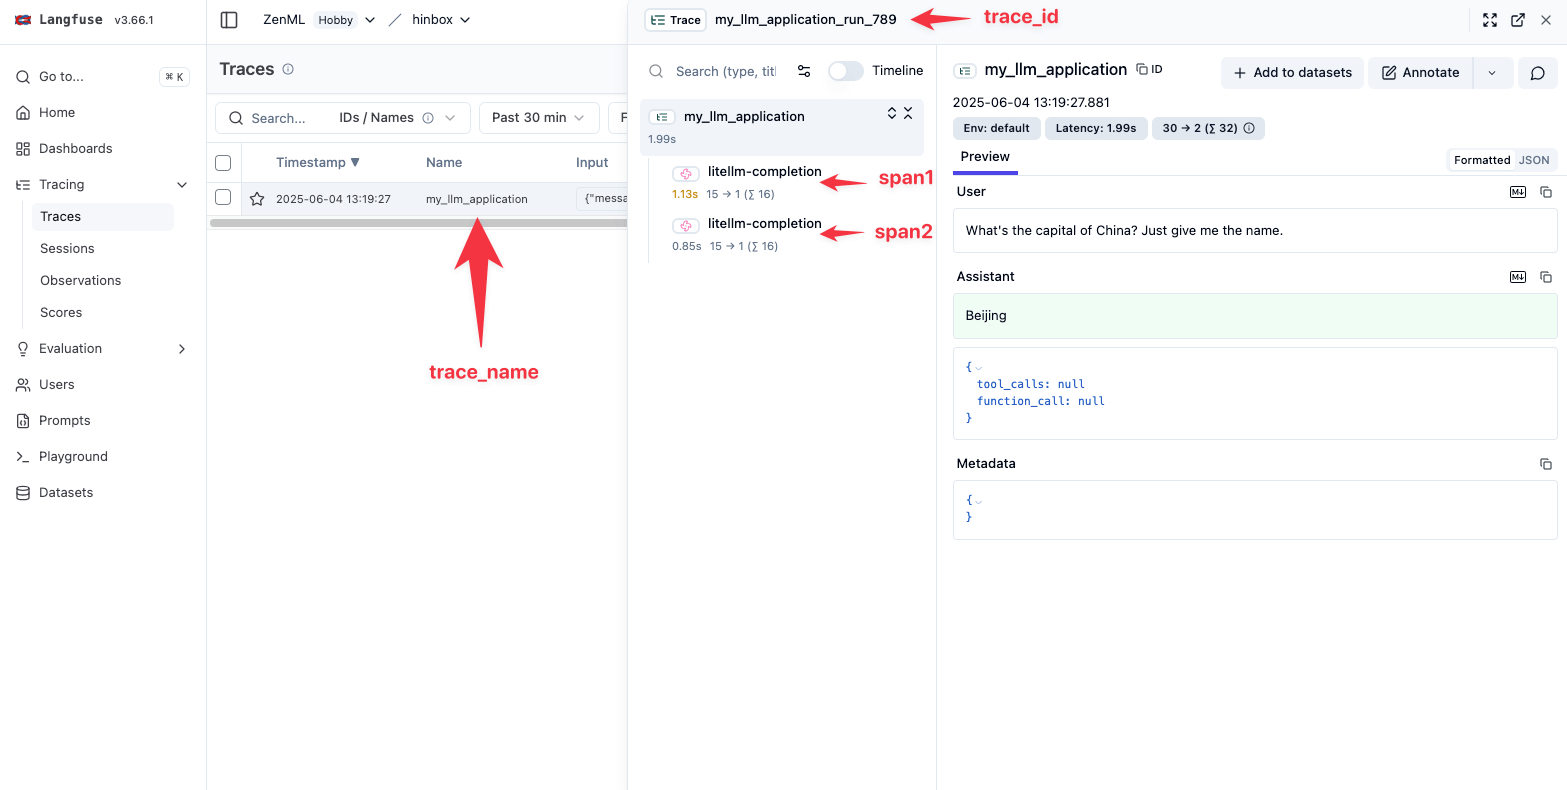Screen dimensions: 1567x790
Task: Toggle markdown view for Assistant message
Action: tap(1517, 277)
